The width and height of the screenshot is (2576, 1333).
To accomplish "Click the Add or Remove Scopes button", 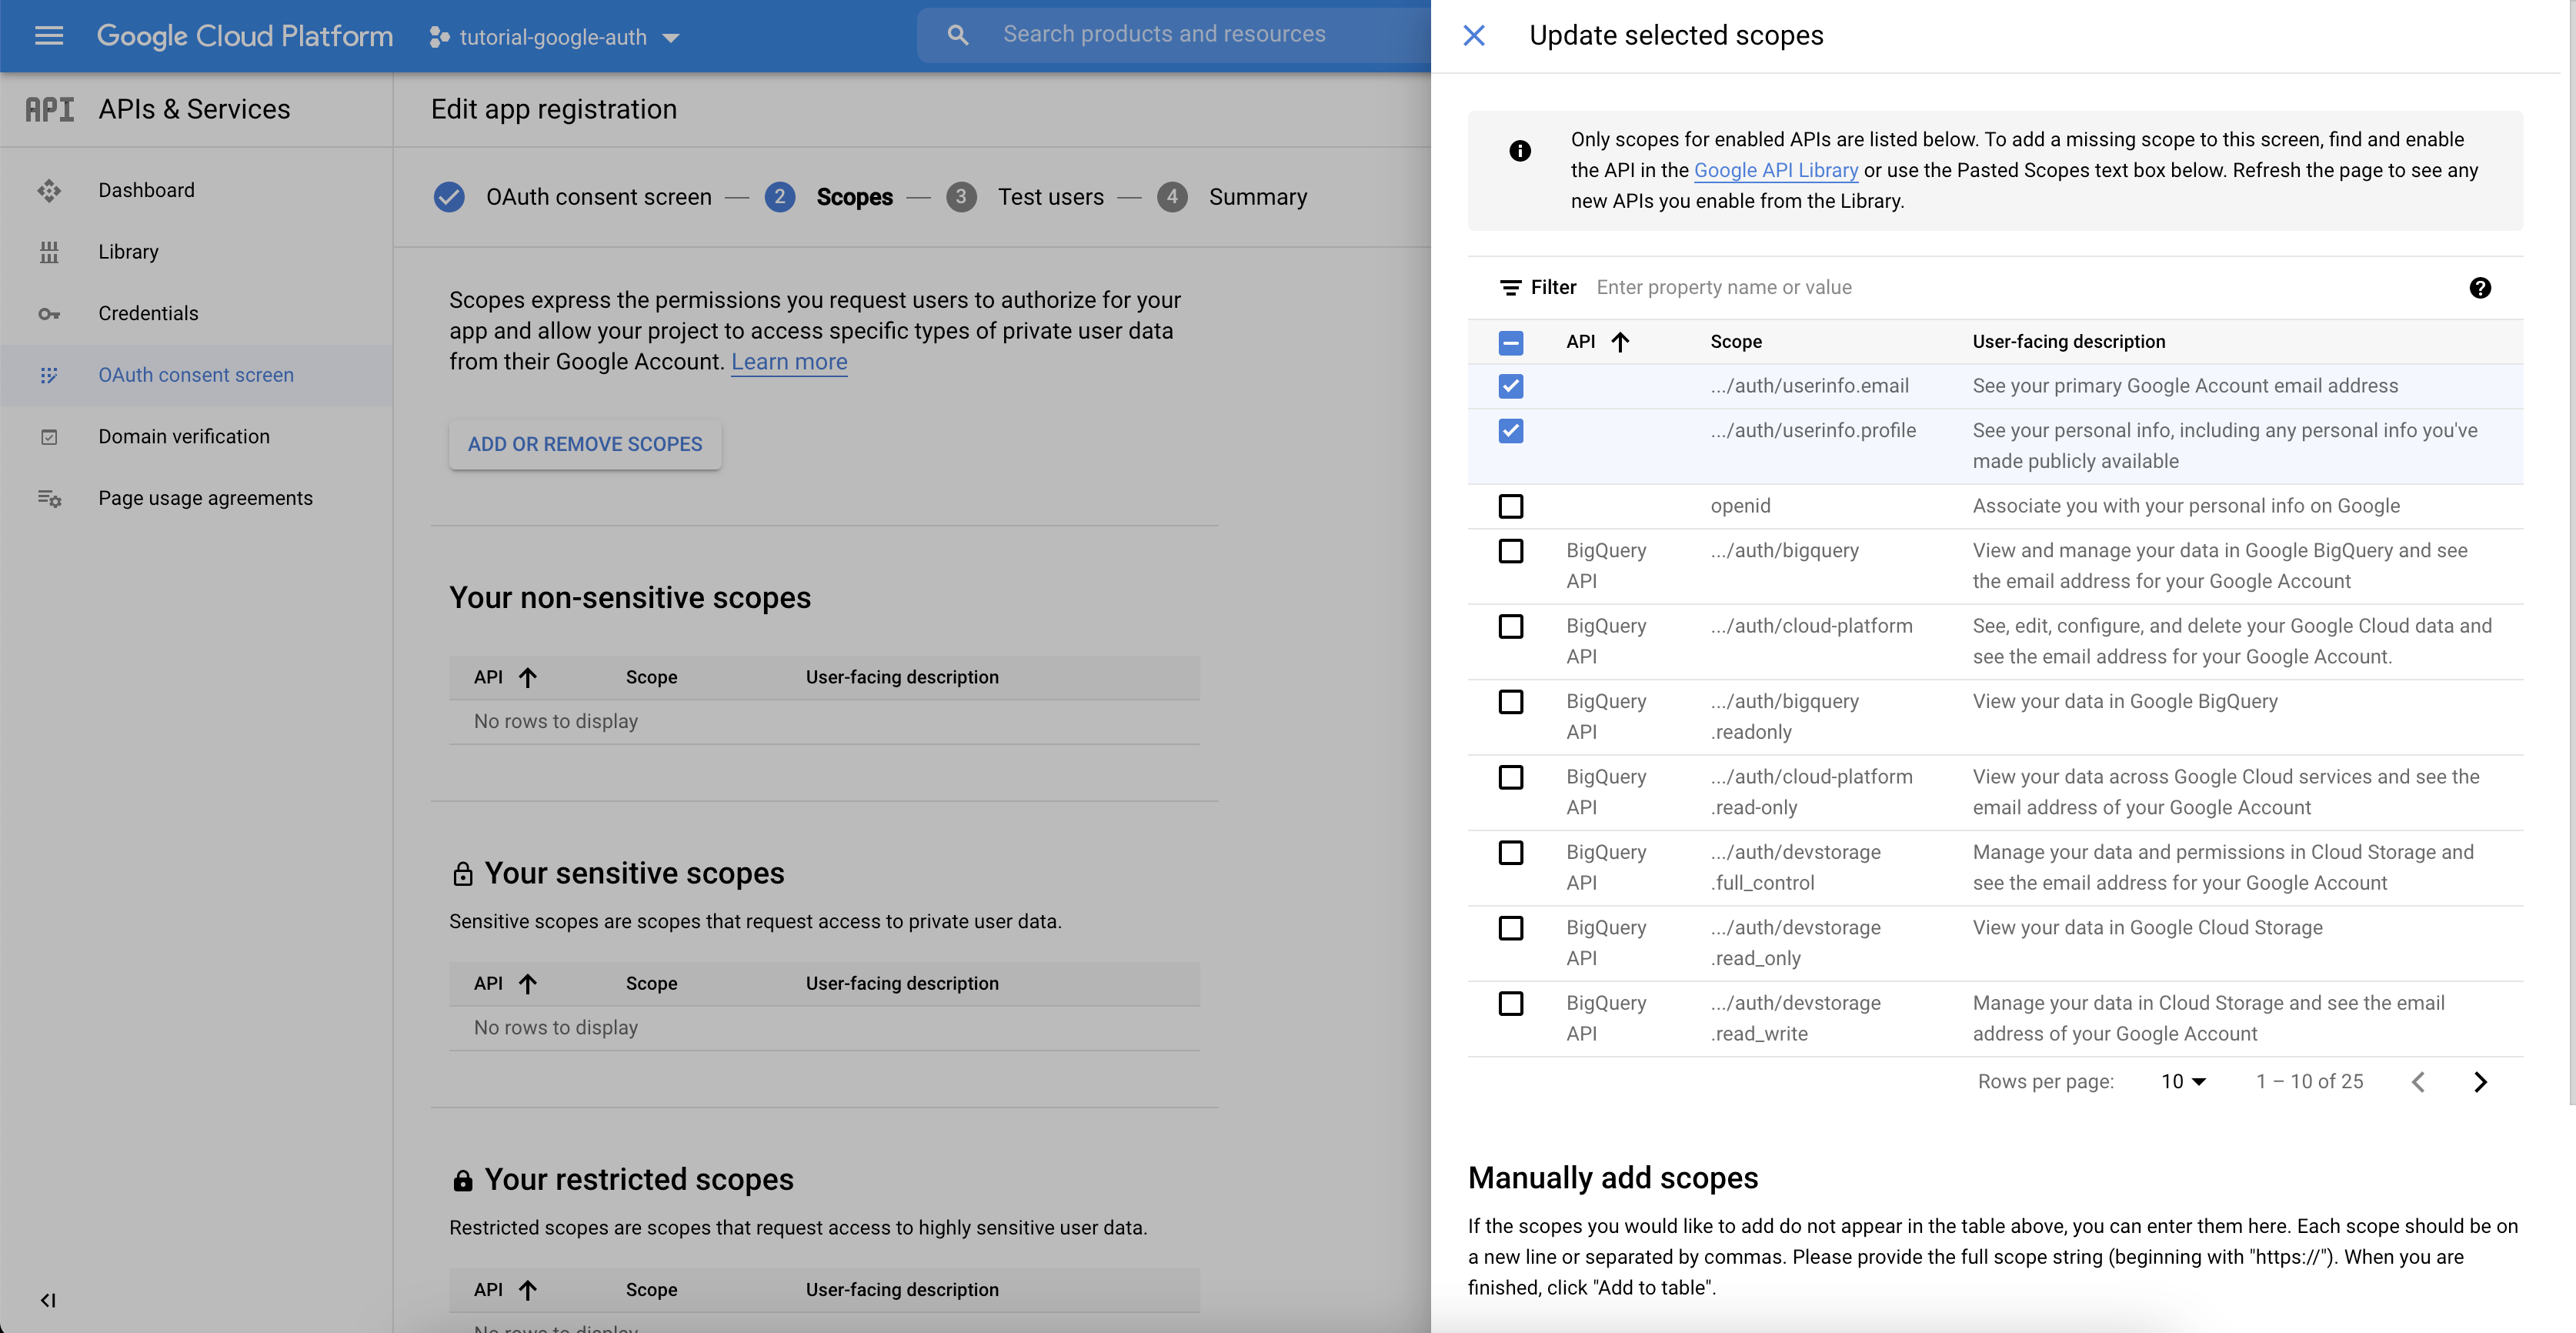I will [585, 444].
